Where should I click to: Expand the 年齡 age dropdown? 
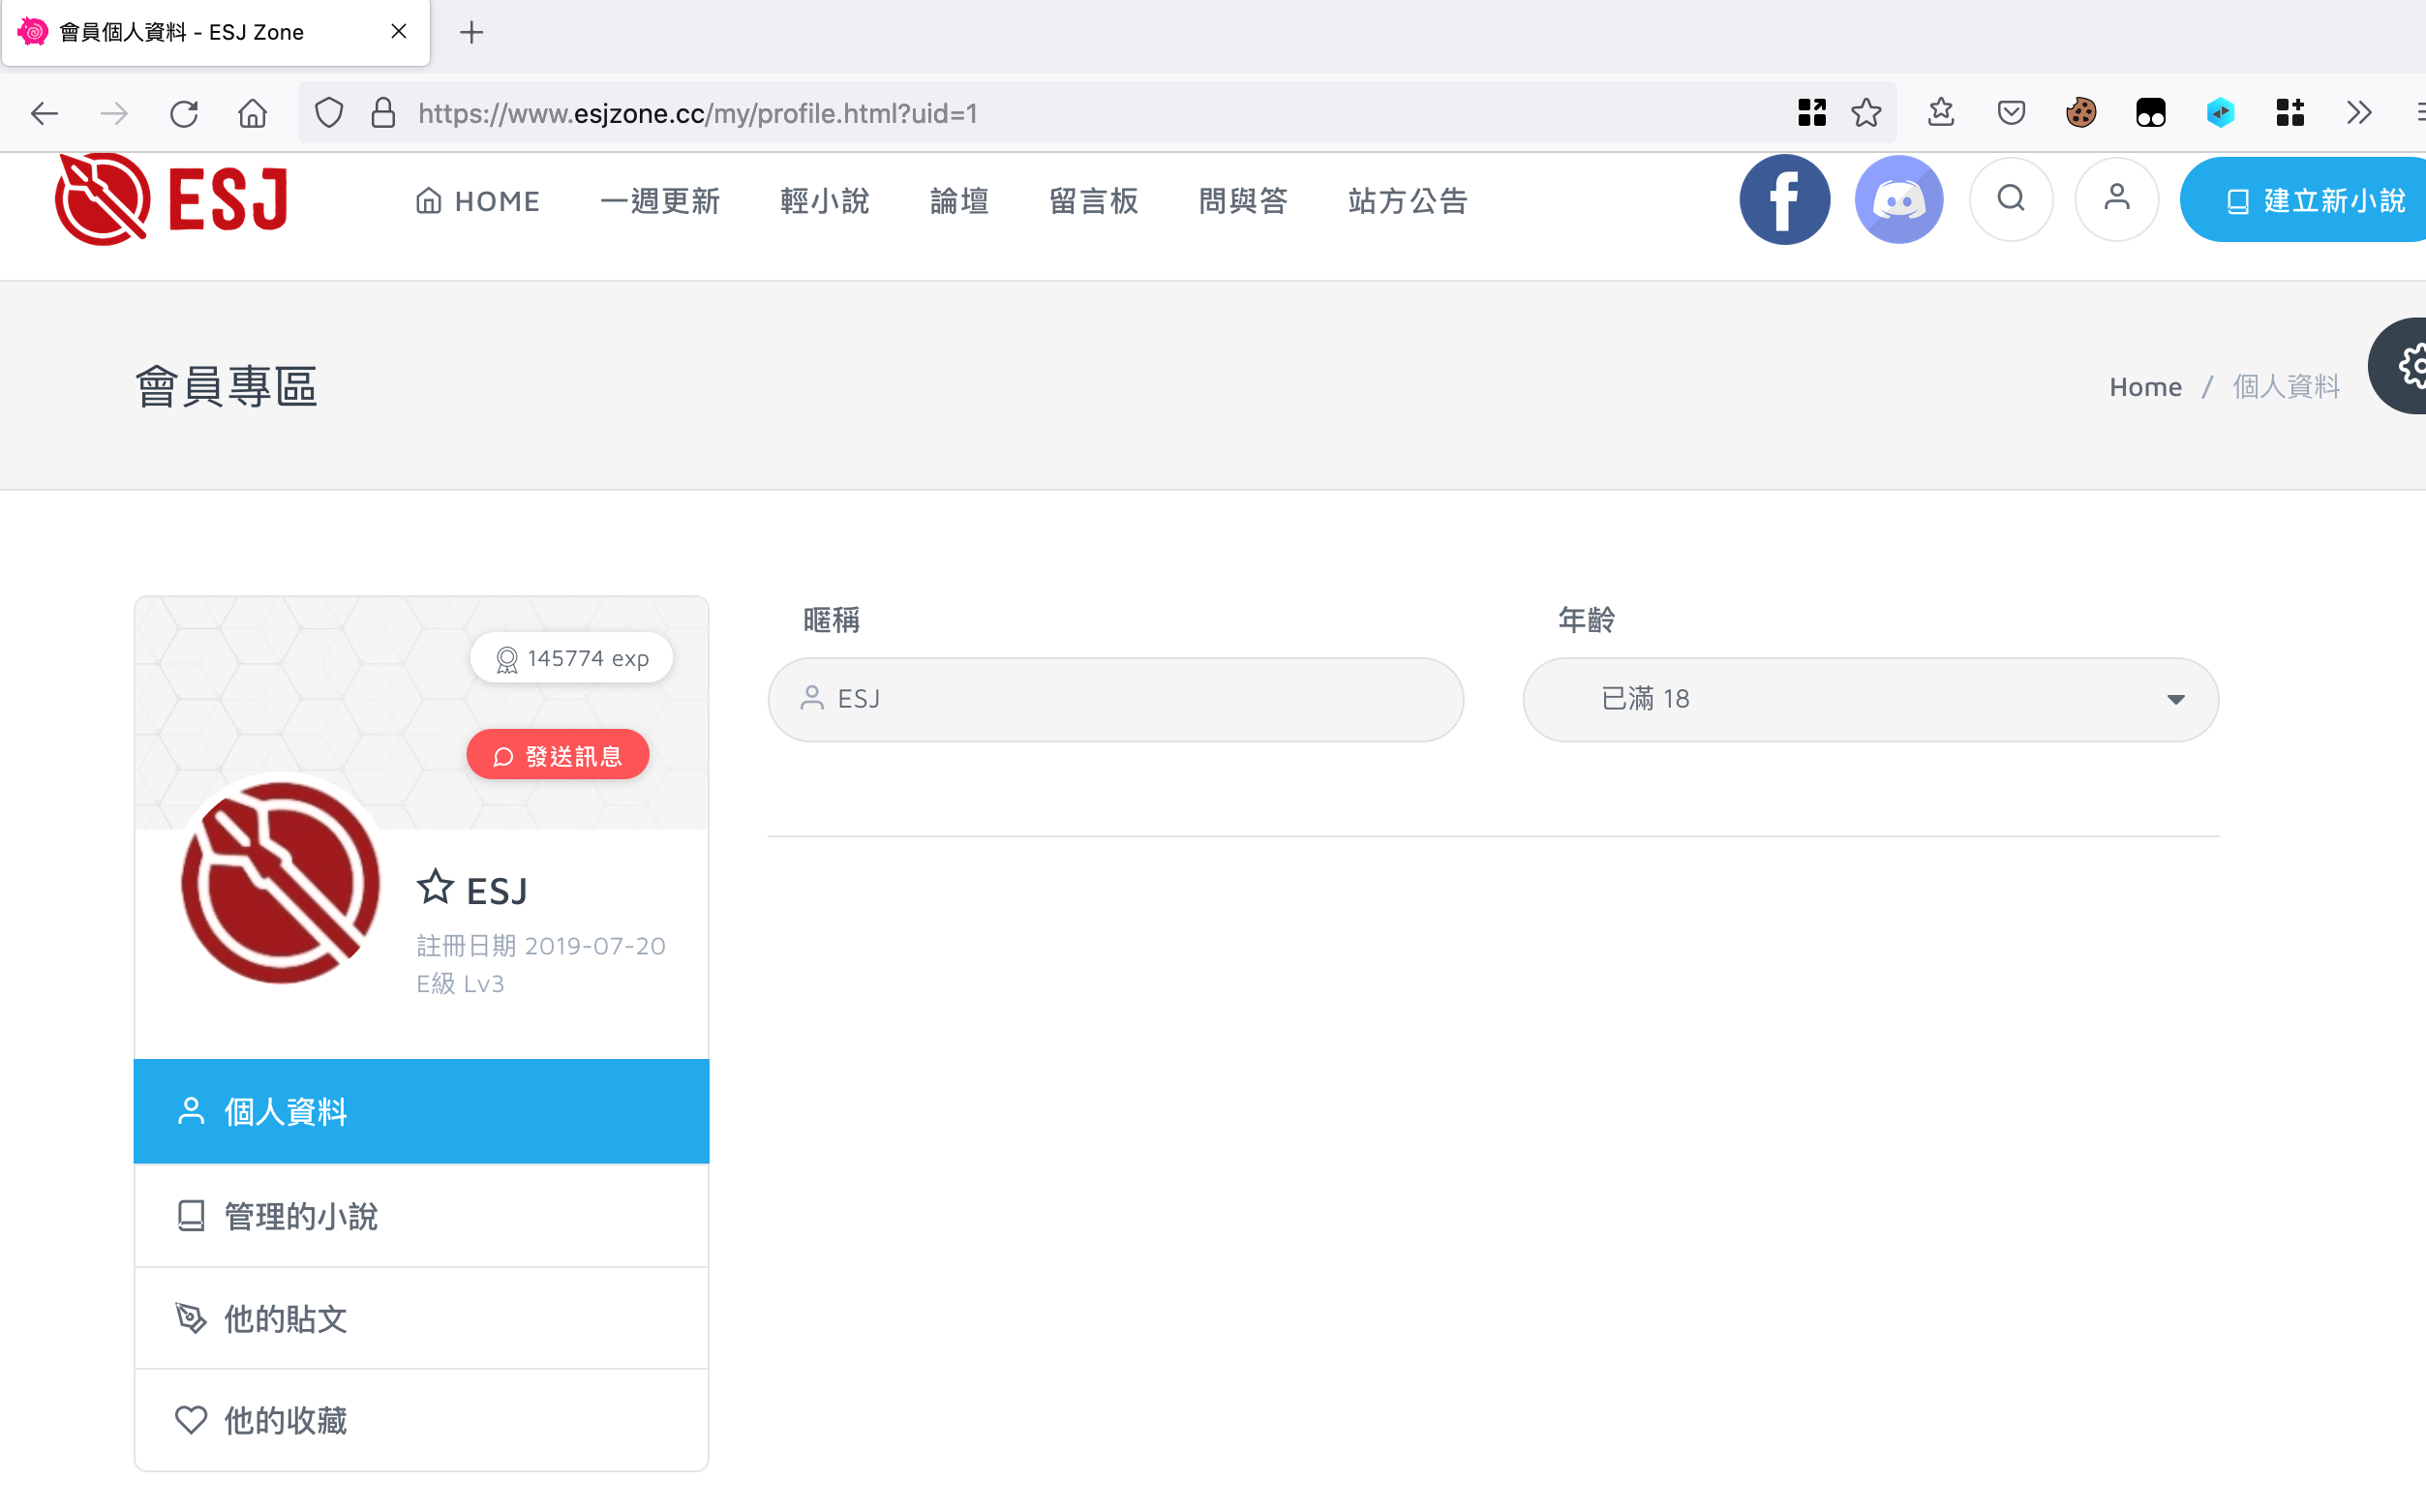(x=1870, y=699)
